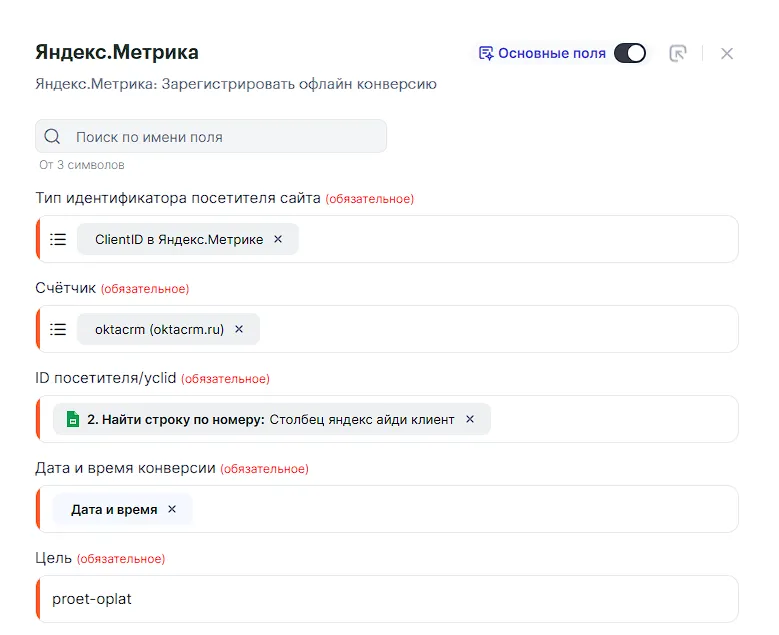Open list icon in the Счётчик field
The width and height of the screenshot is (779, 635).
[59, 329]
